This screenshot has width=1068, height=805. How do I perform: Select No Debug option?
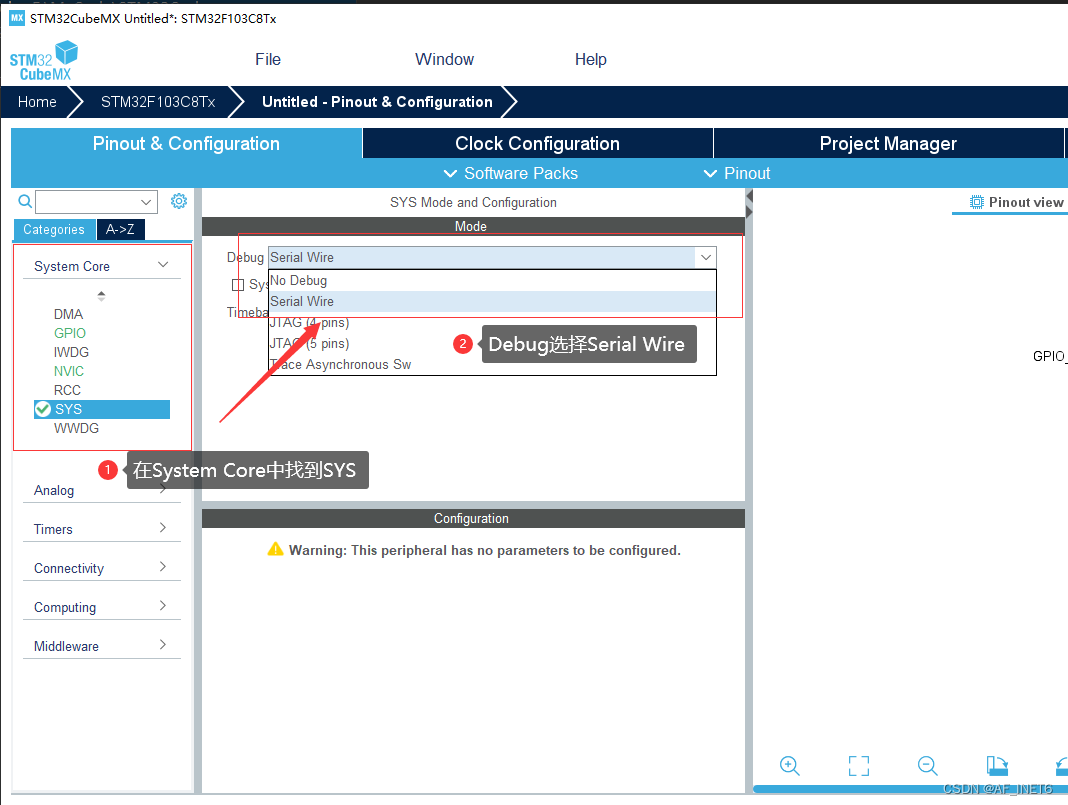click(x=492, y=281)
